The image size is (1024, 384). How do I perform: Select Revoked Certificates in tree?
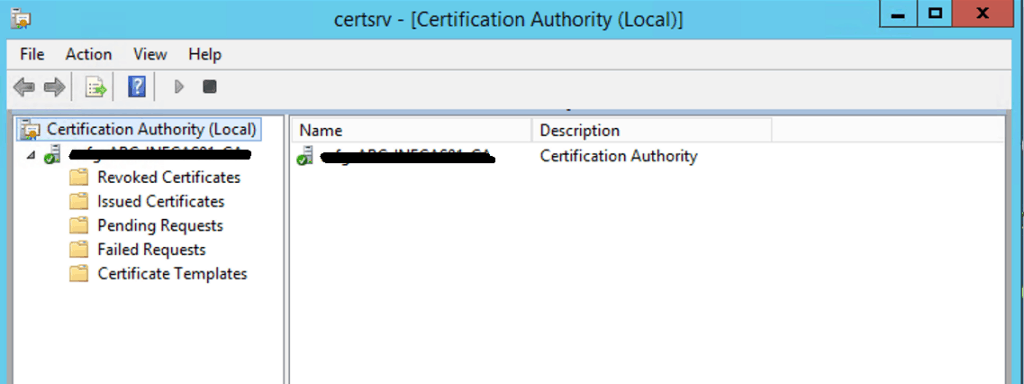point(168,177)
